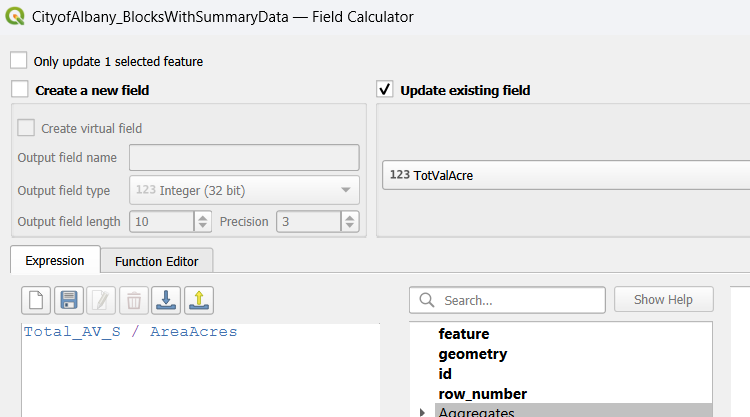Viewport: 750px width, 417px height.
Task: Uncheck Update existing field checkbox
Action: tap(385, 90)
